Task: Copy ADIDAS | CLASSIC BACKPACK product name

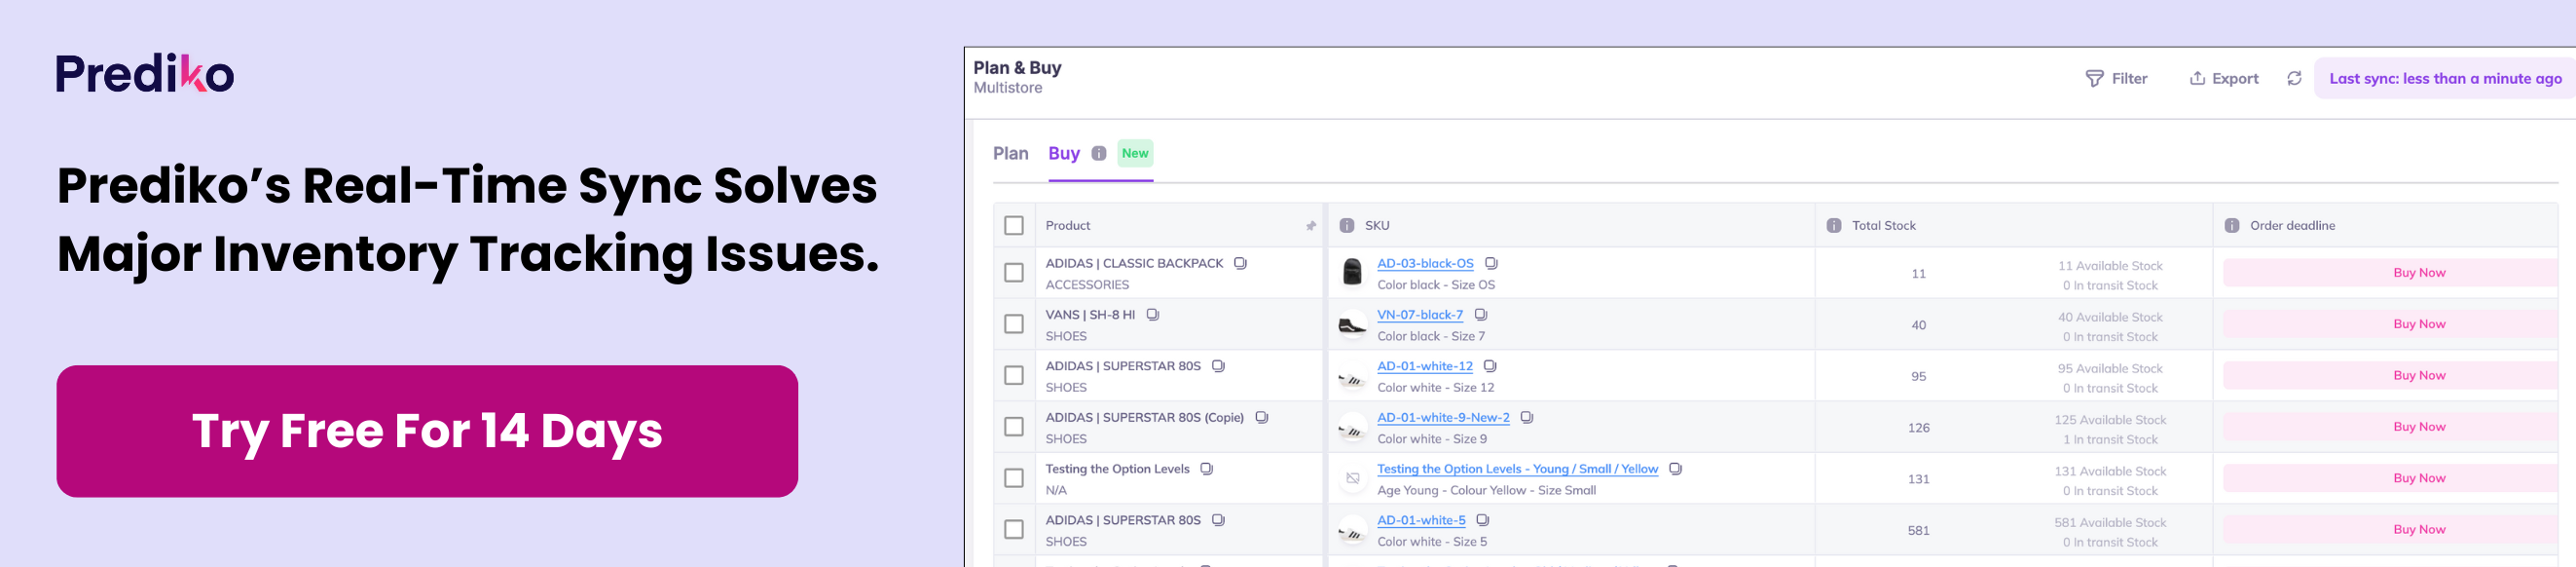Action: 1240,263
